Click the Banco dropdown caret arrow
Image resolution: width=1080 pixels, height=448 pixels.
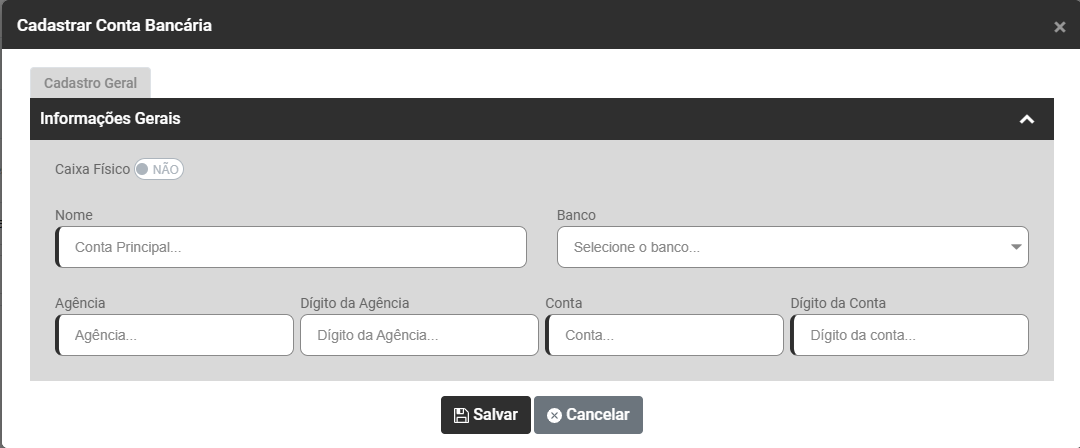click(x=1016, y=247)
